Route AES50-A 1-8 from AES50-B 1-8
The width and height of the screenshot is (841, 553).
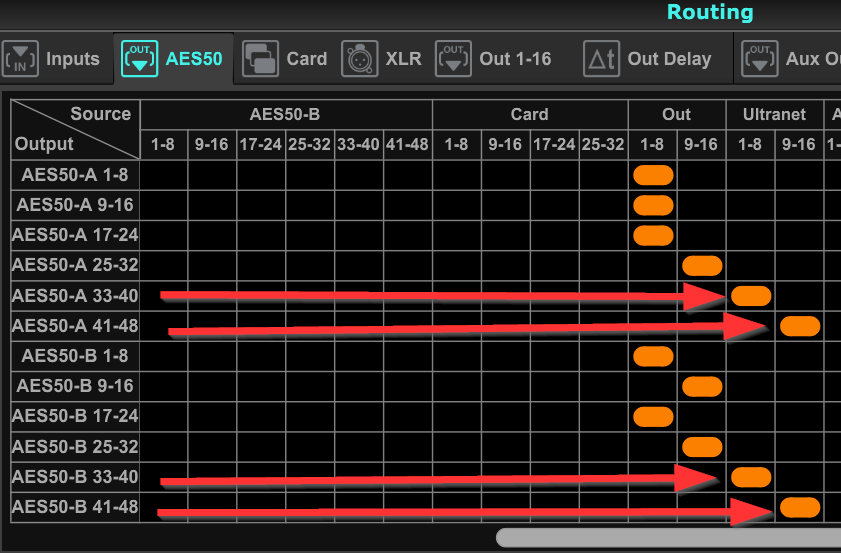tap(163, 176)
